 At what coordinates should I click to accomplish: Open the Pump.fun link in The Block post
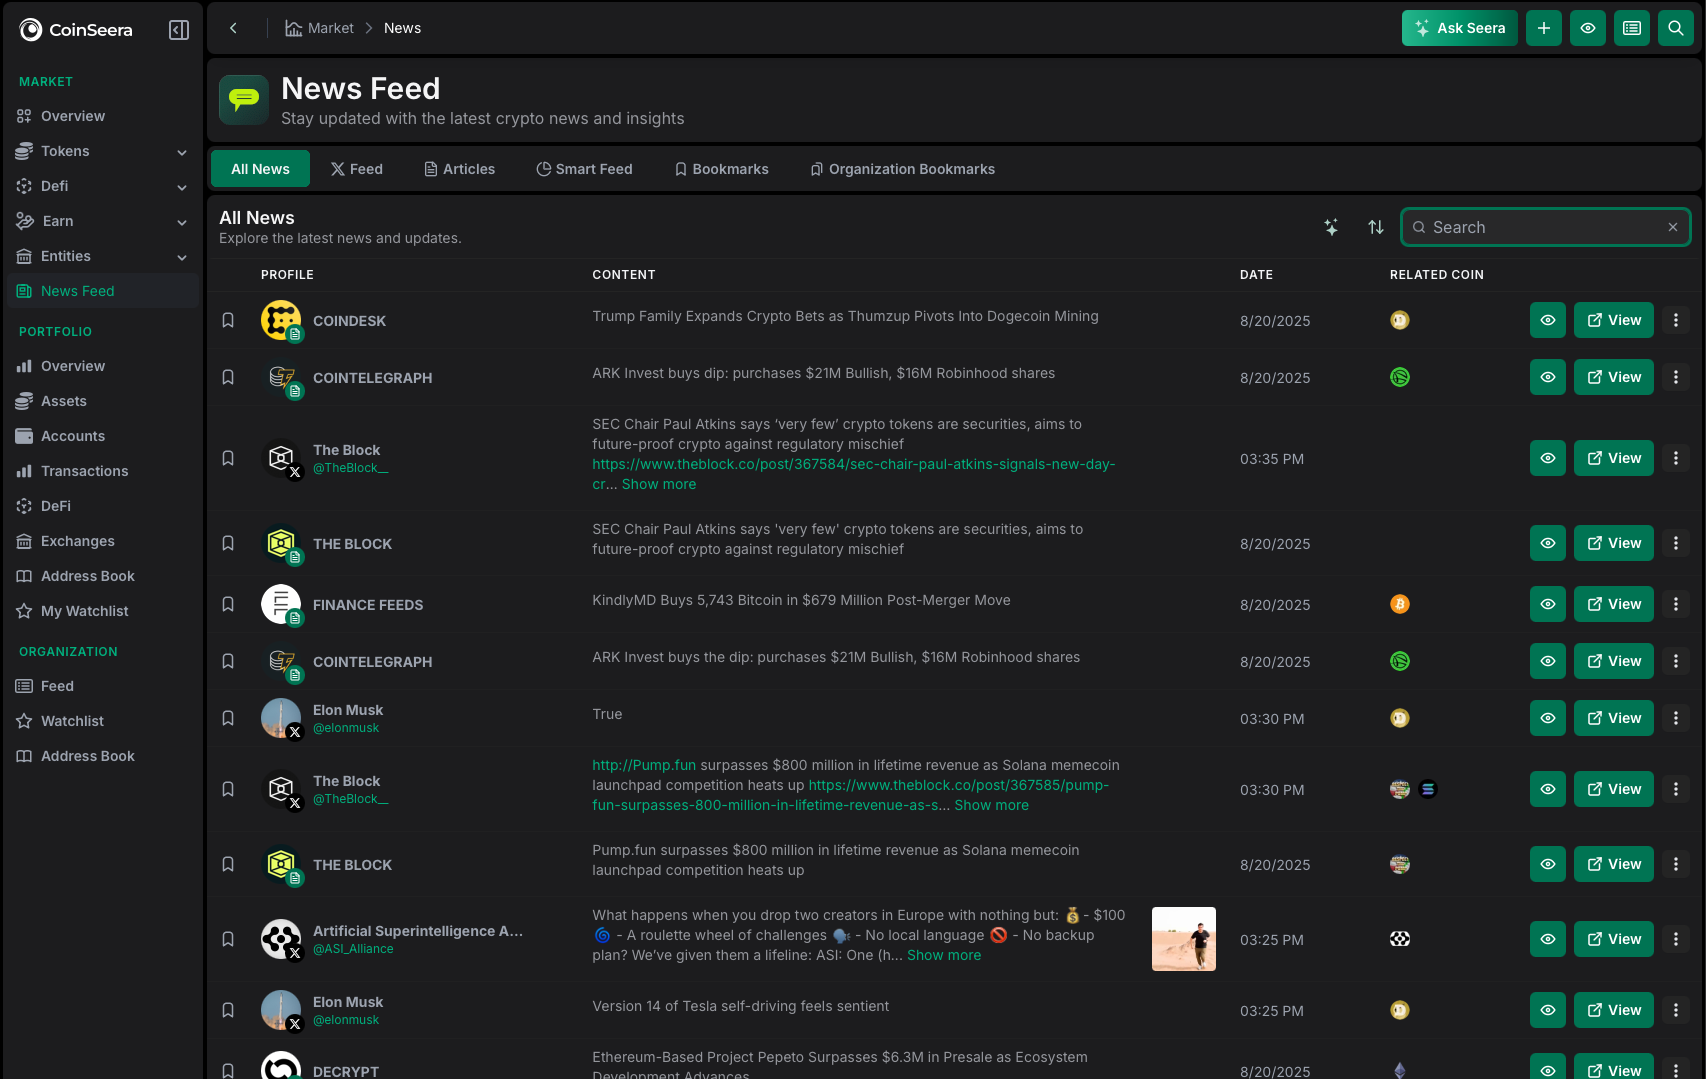point(644,765)
